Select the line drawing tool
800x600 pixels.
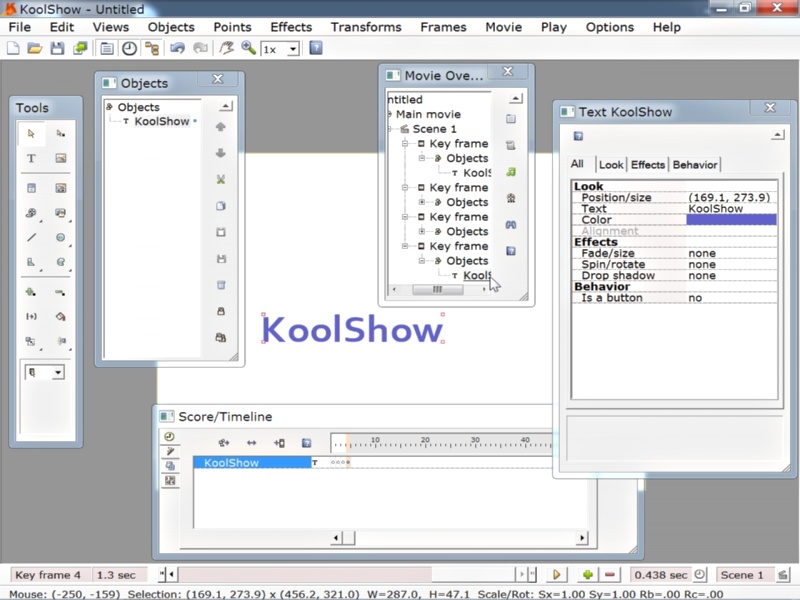tap(31, 237)
